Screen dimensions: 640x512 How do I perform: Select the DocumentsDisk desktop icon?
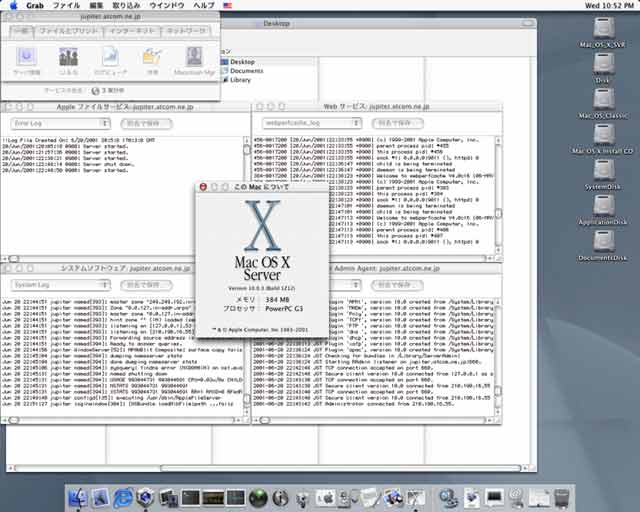(603, 241)
